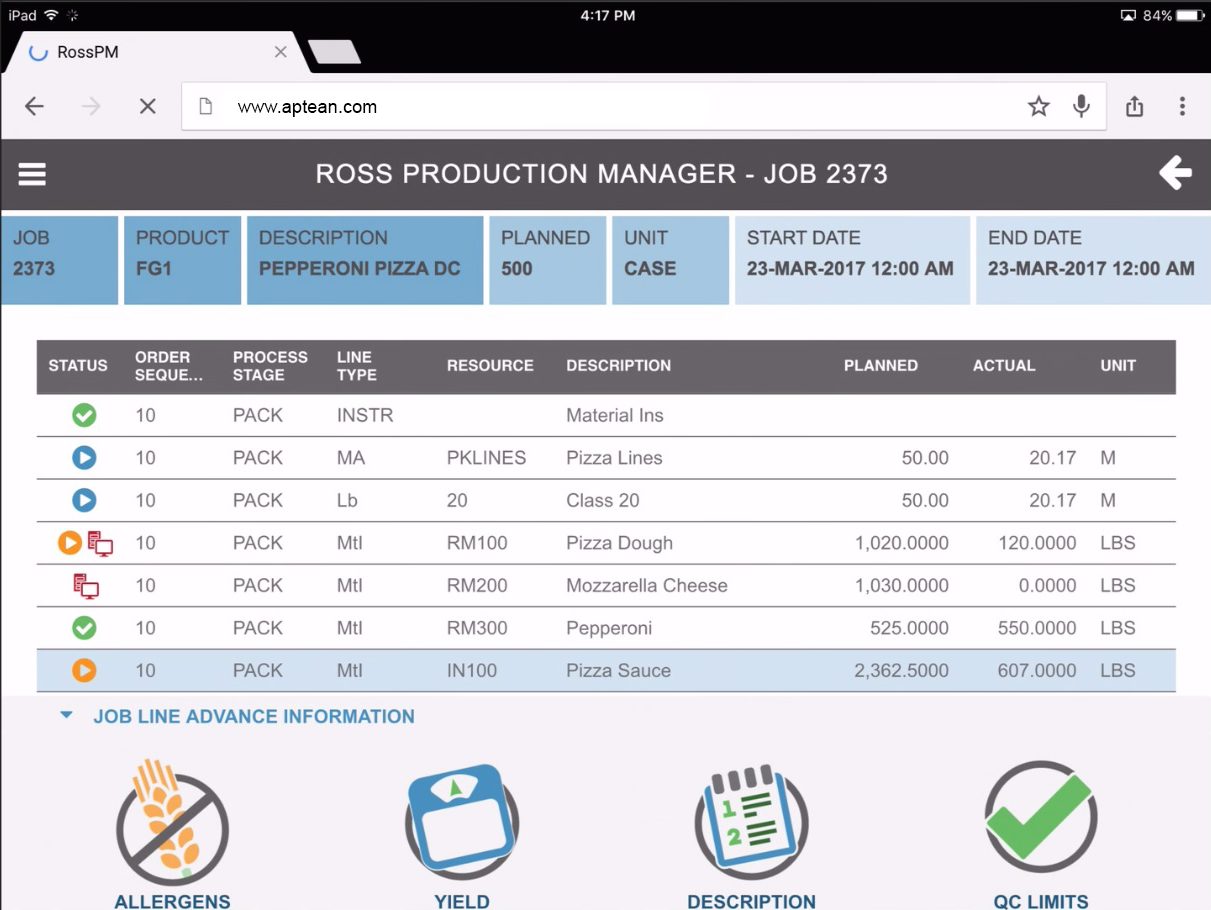Click the back arrow in the Ross header
Viewport: 1211px width, 910px height.
(1175, 173)
